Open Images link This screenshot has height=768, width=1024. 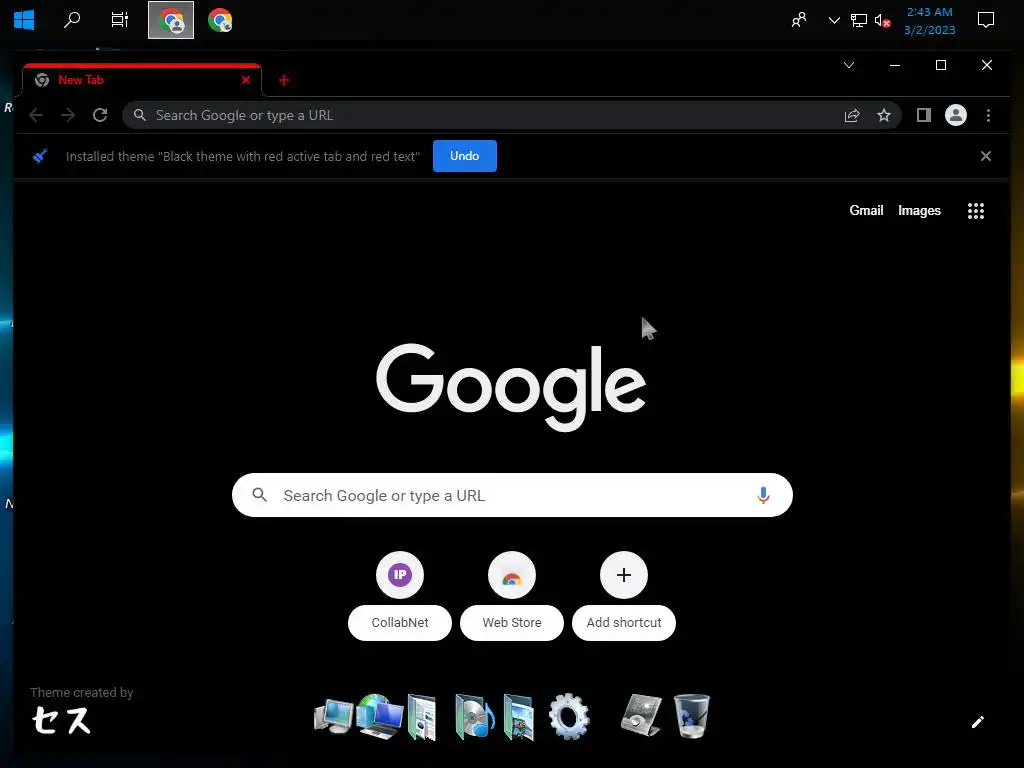pos(919,210)
